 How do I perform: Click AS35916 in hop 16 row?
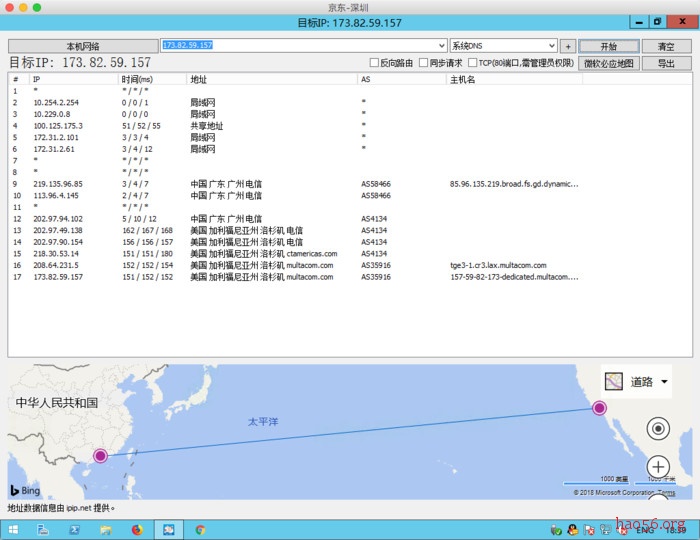(376, 265)
